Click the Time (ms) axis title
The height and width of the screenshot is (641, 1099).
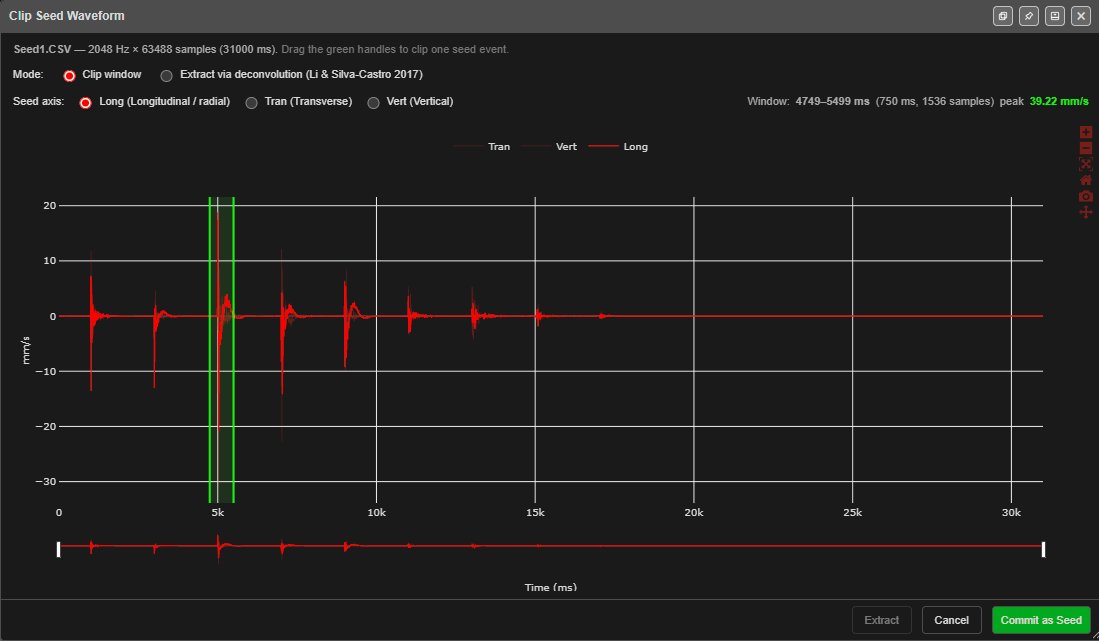coord(551,587)
